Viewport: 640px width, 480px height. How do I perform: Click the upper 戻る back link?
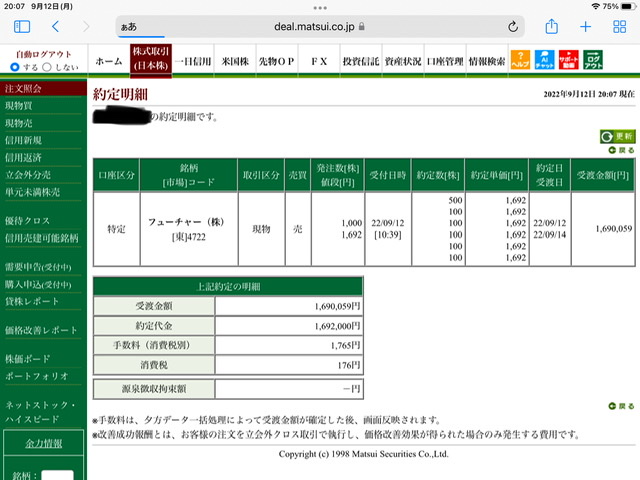click(622, 150)
